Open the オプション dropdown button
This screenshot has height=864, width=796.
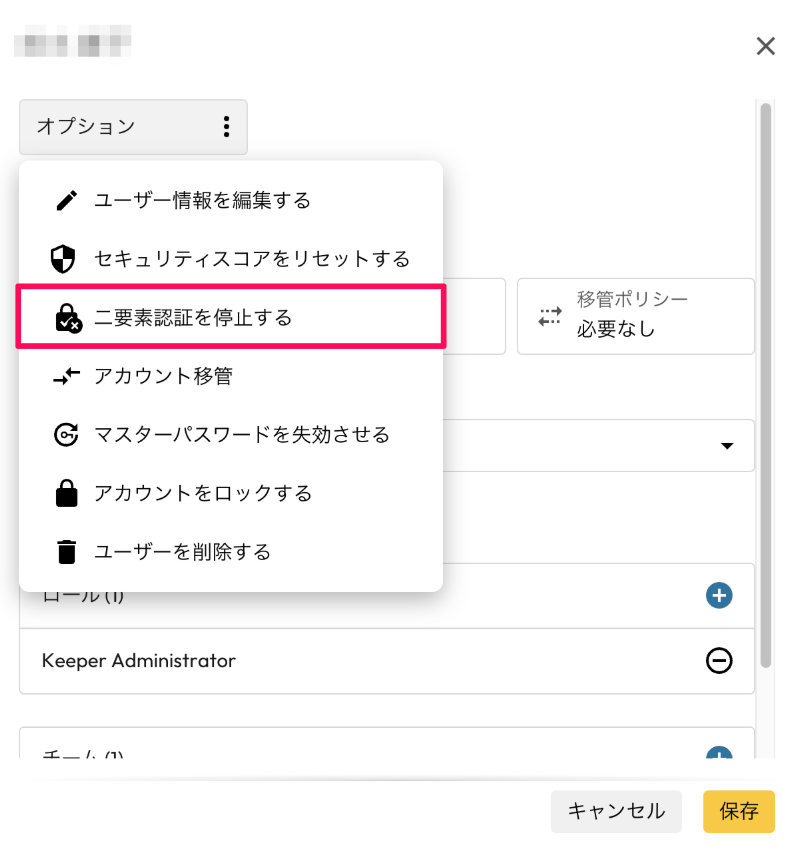(x=133, y=127)
